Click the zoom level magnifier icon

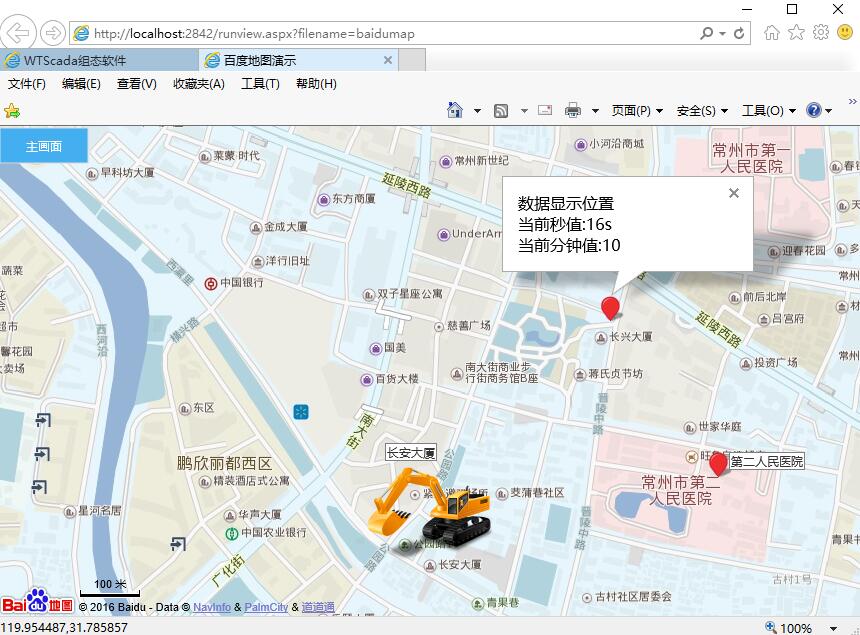771,627
